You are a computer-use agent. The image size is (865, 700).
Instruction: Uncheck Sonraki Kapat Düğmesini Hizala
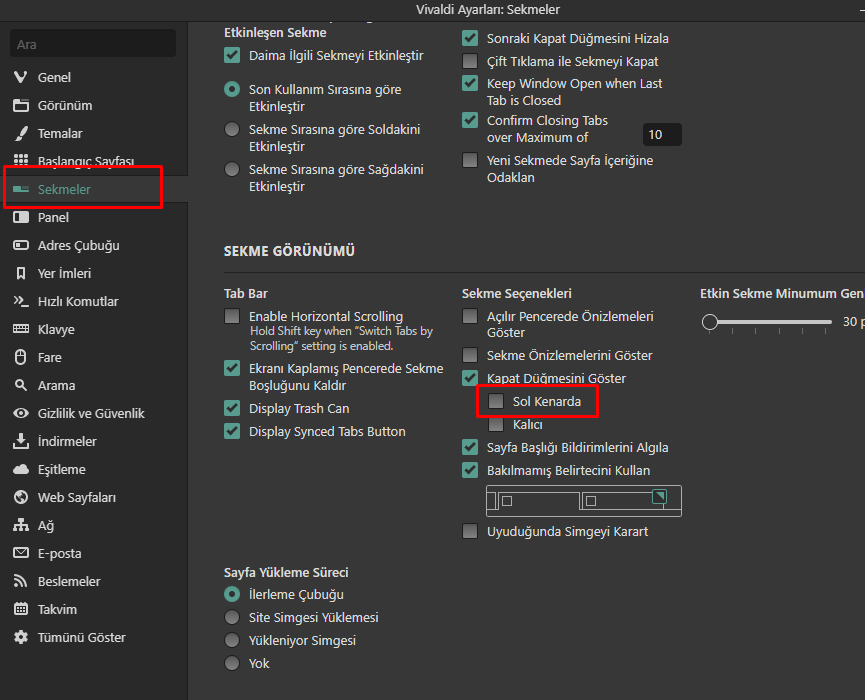click(470, 38)
